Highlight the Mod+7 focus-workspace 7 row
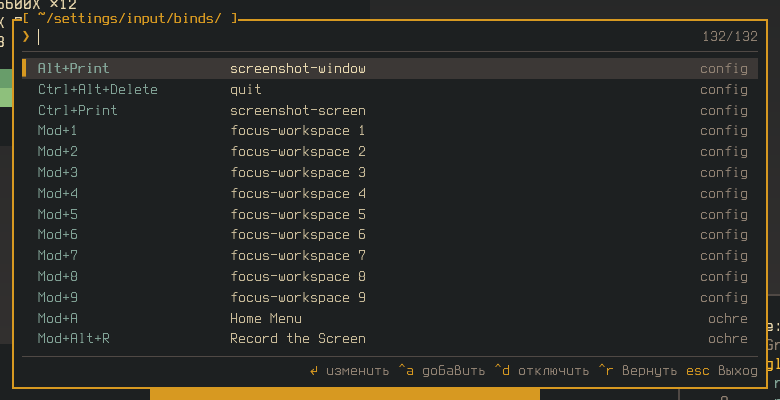Image resolution: width=780 pixels, height=400 pixels. point(390,256)
